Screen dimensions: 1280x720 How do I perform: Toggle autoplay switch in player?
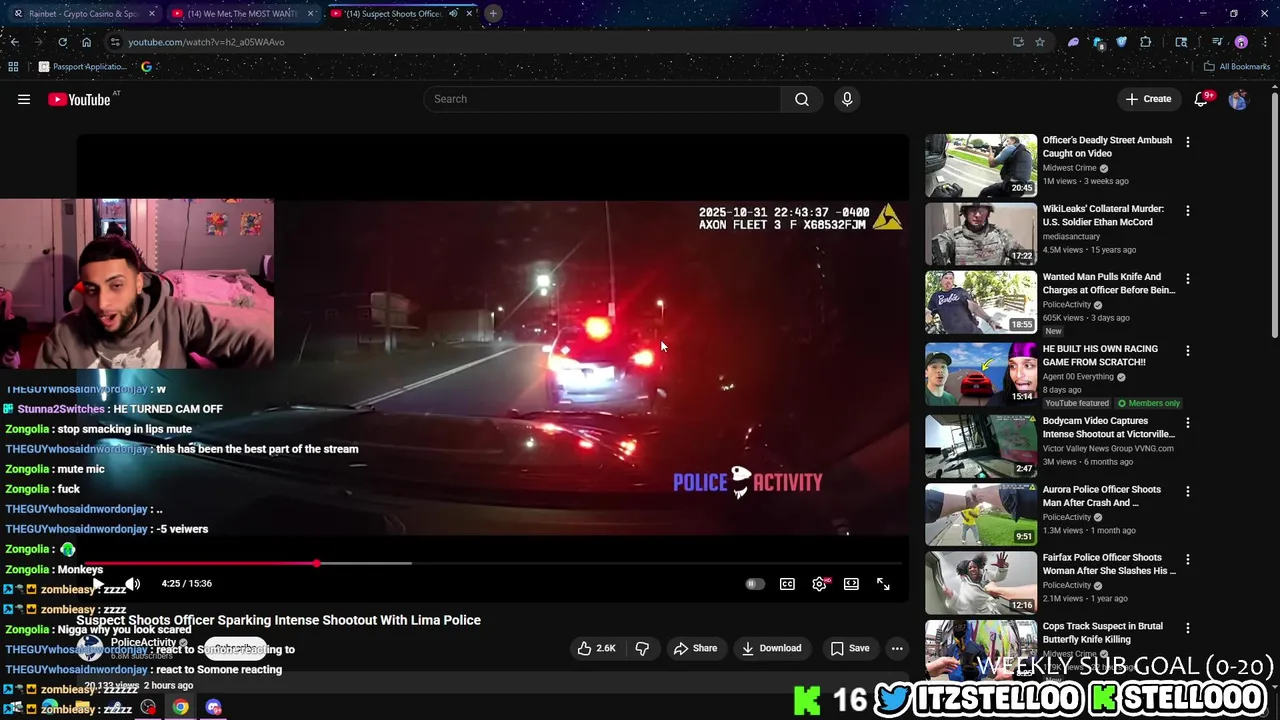pyautogui.click(x=755, y=584)
